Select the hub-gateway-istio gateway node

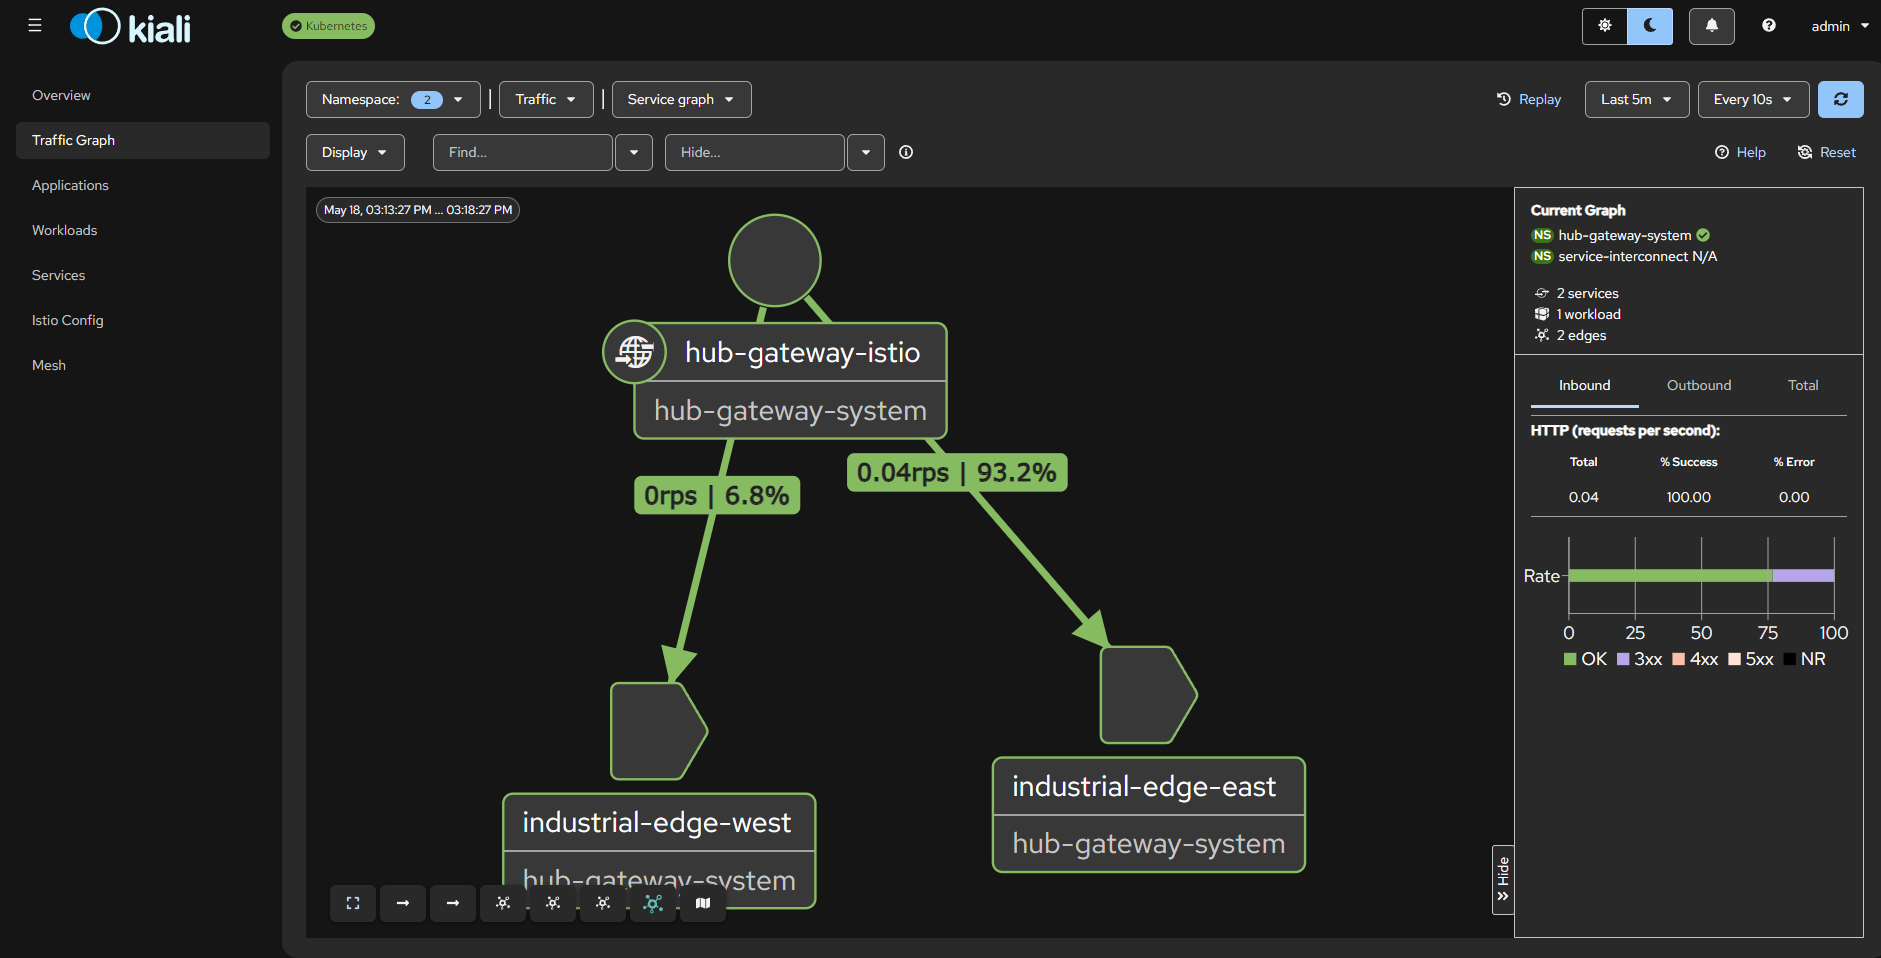pyautogui.click(x=790, y=380)
